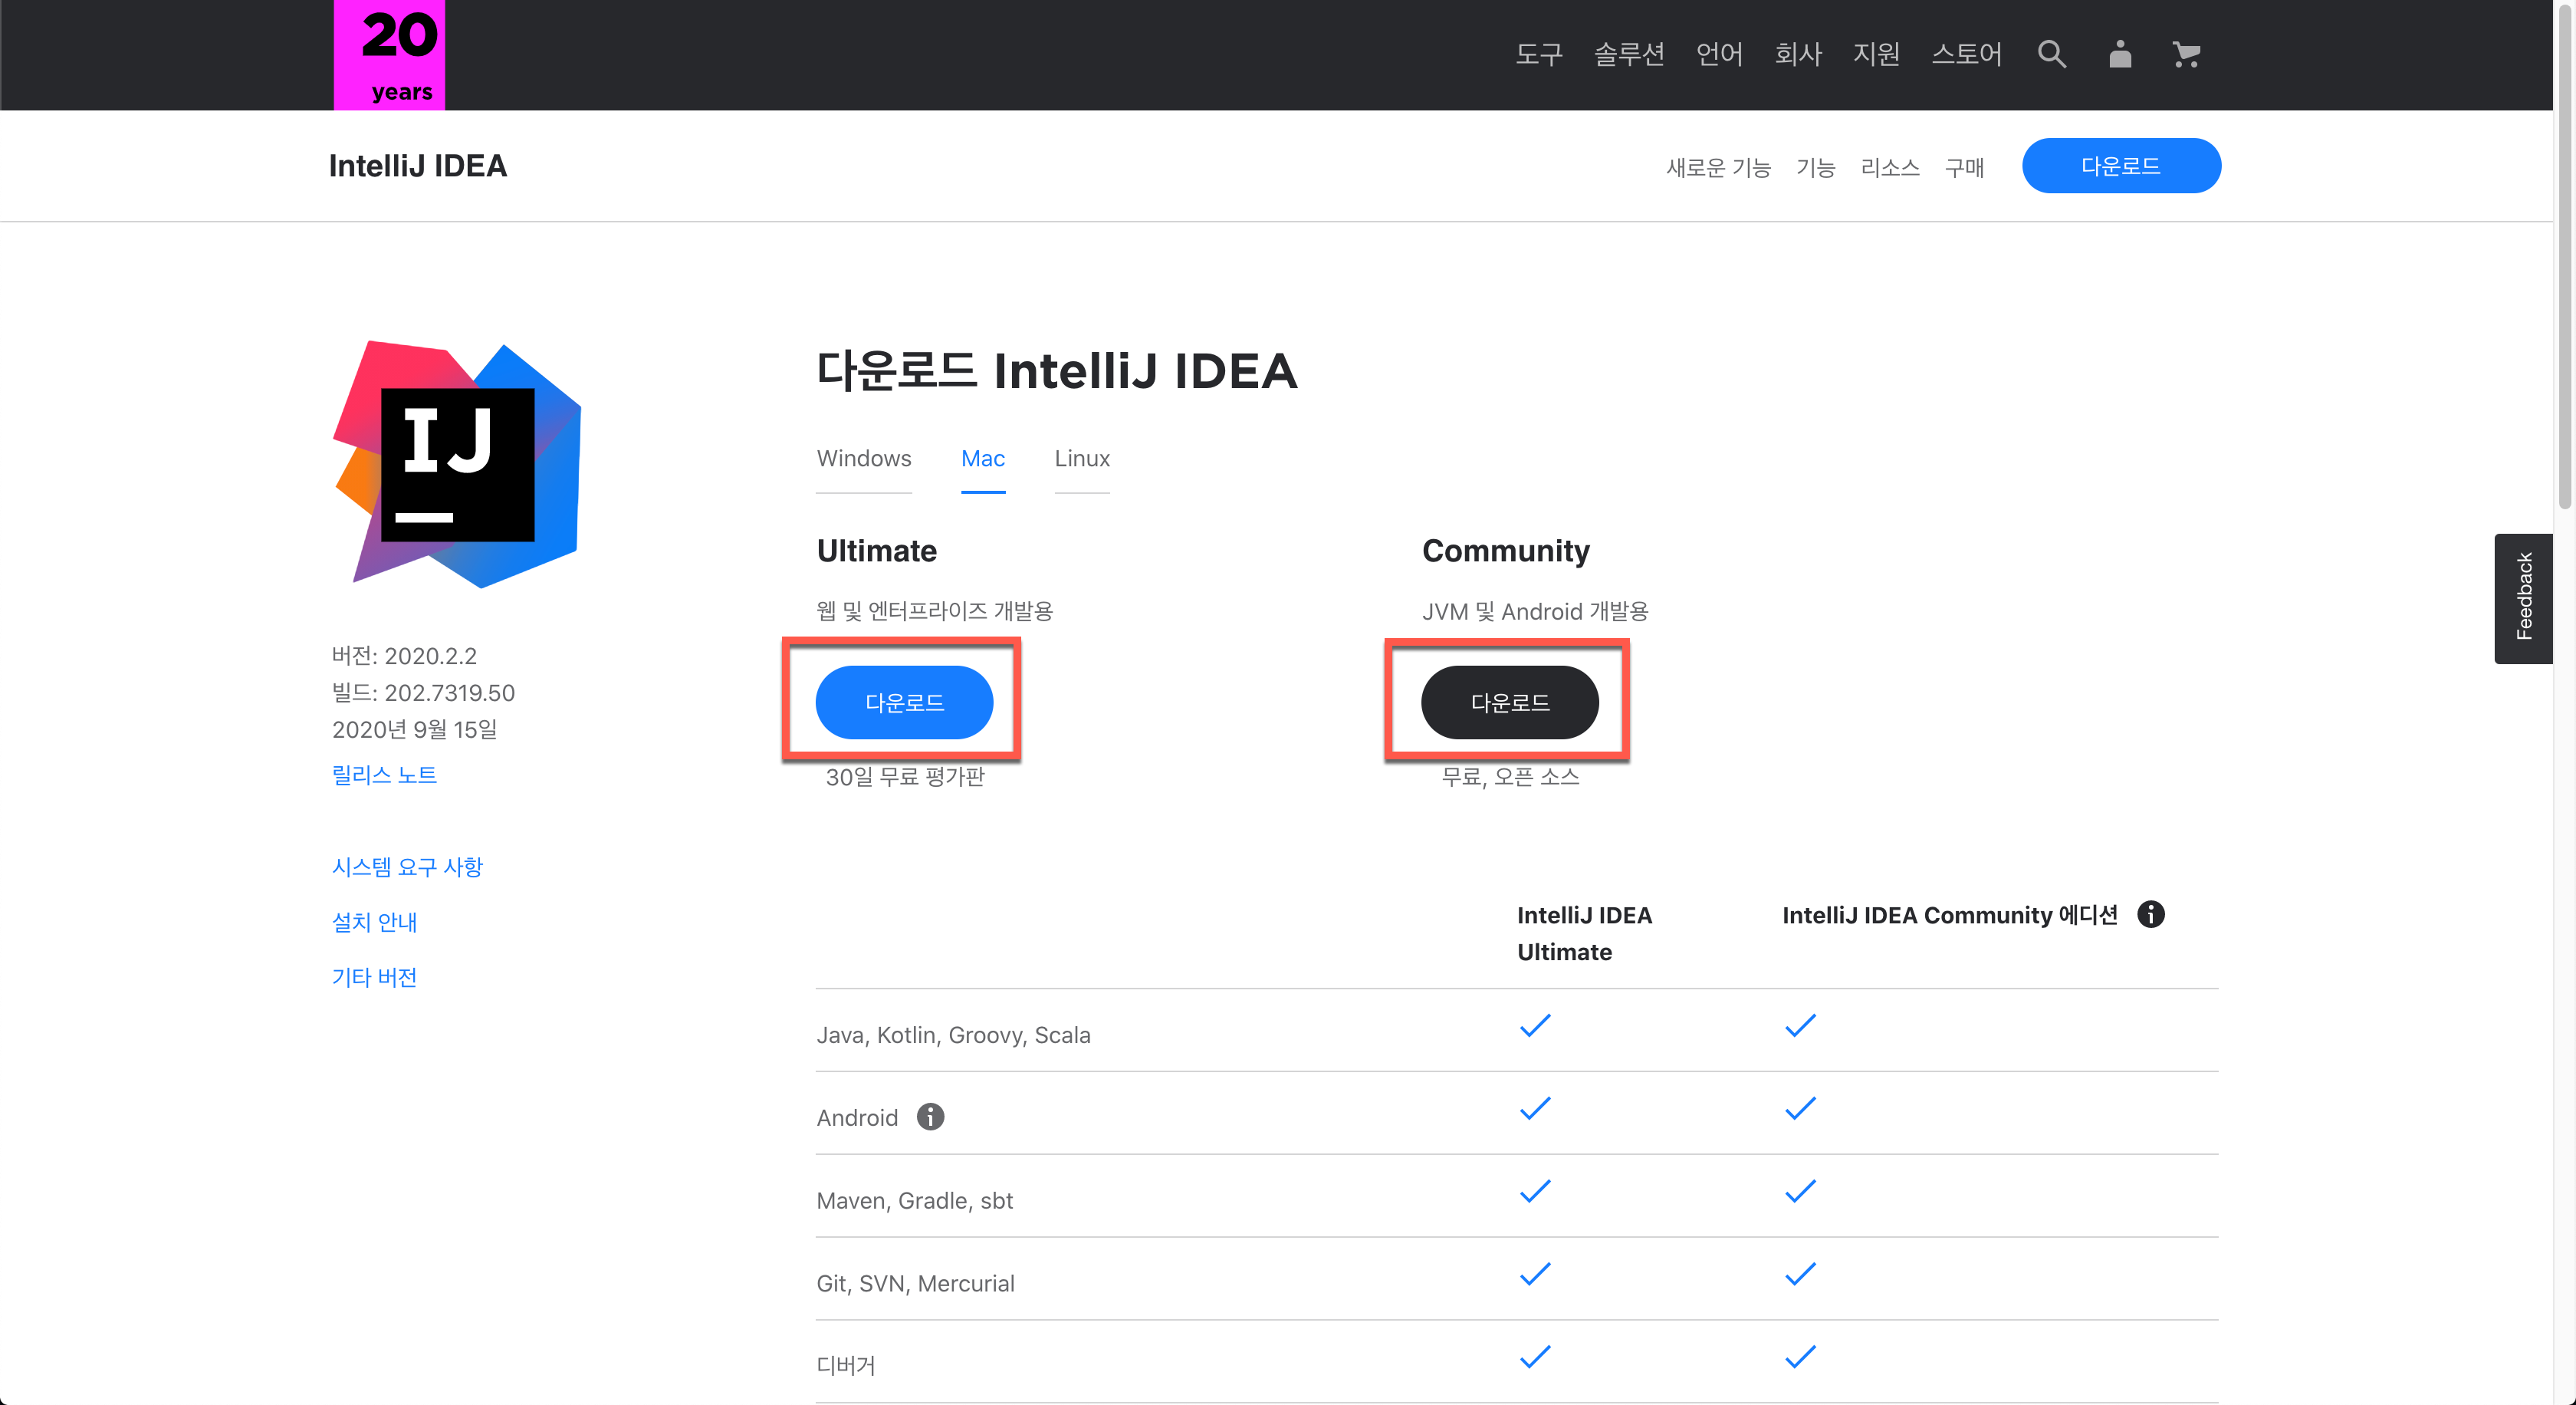Click the blue 다운로드 header button
Image resolution: width=2576 pixels, height=1405 pixels.
[x=2120, y=166]
